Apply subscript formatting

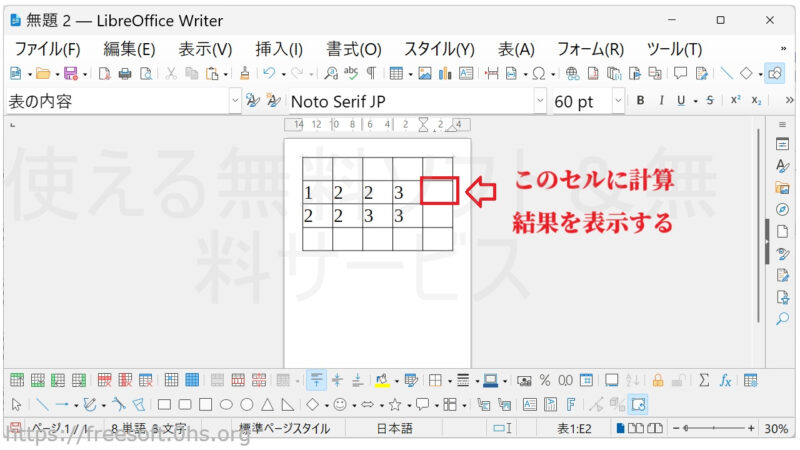(756, 101)
